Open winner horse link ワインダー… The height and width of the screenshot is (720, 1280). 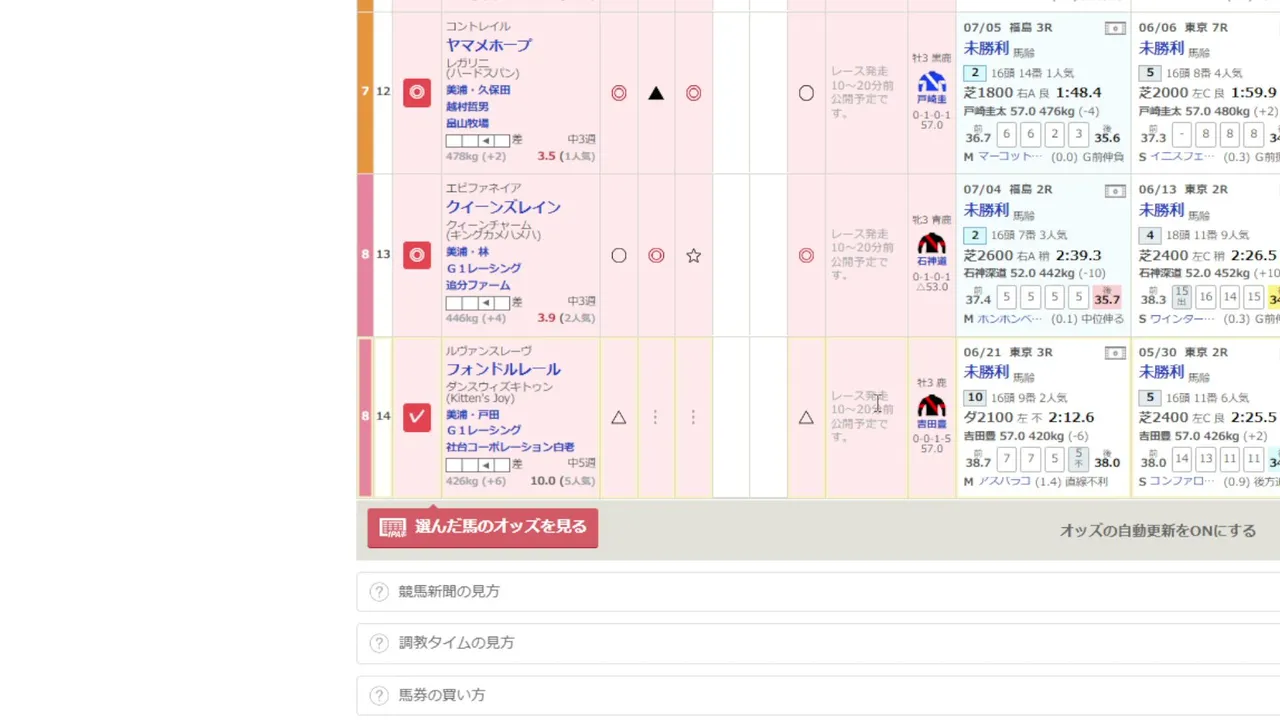[1184, 319]
